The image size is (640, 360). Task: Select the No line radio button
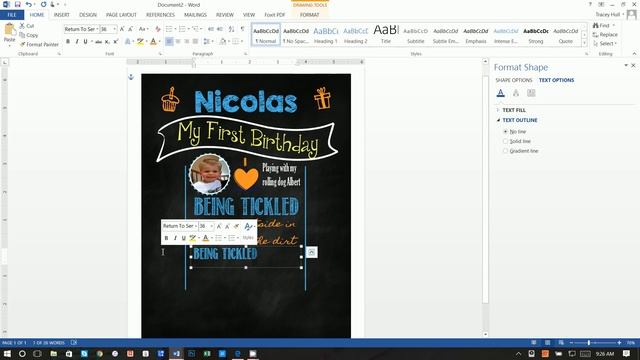point(505,131)
